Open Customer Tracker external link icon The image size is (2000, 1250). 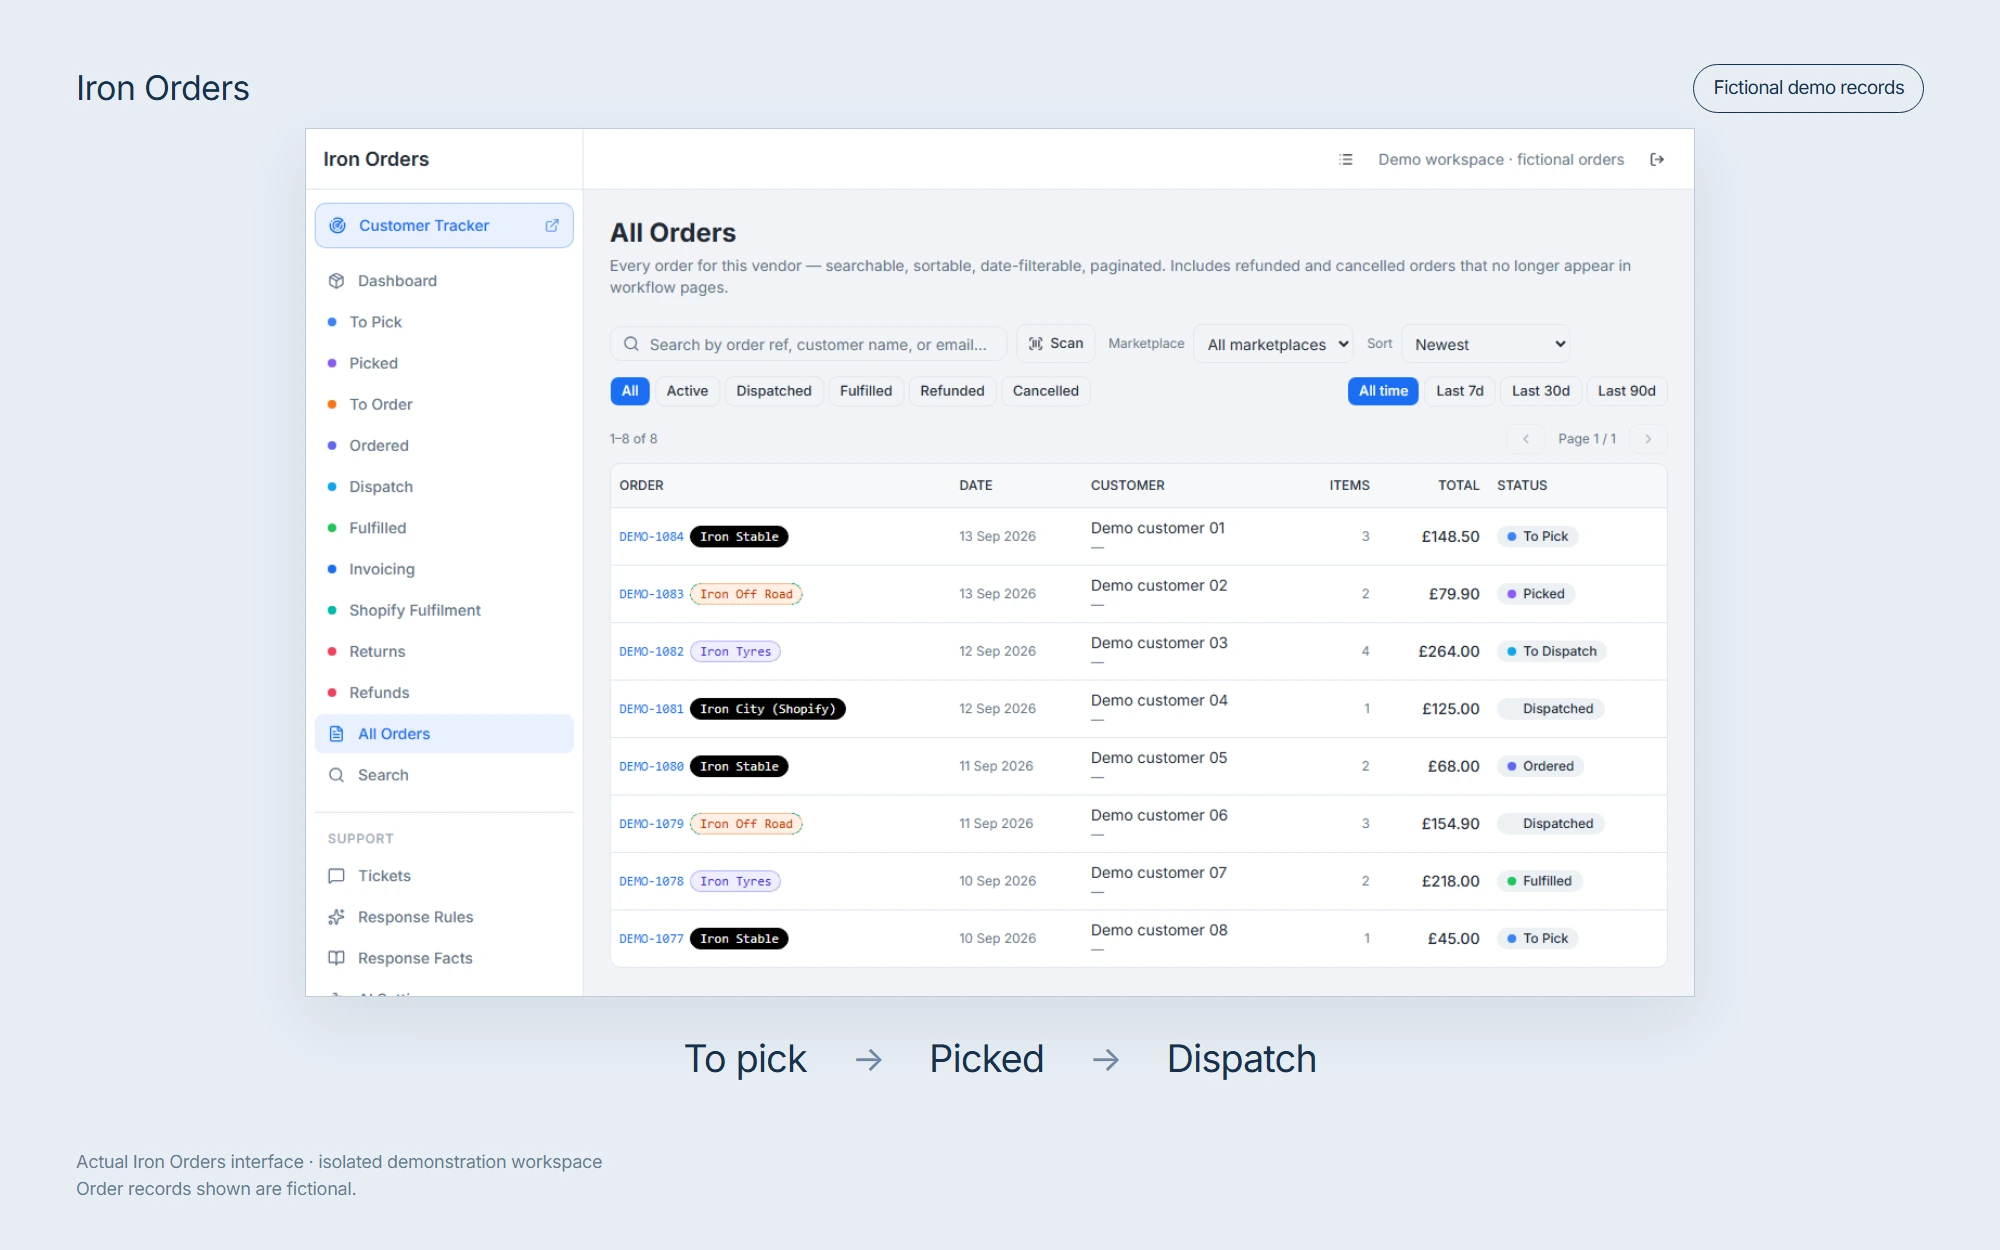click(x=552, y=226)
